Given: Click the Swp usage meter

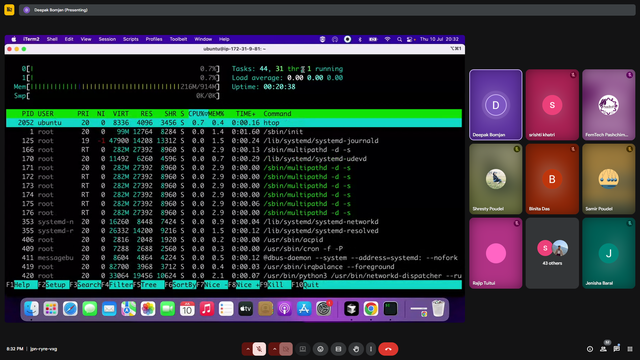Looking at the screenshot, I should [117, 96].
